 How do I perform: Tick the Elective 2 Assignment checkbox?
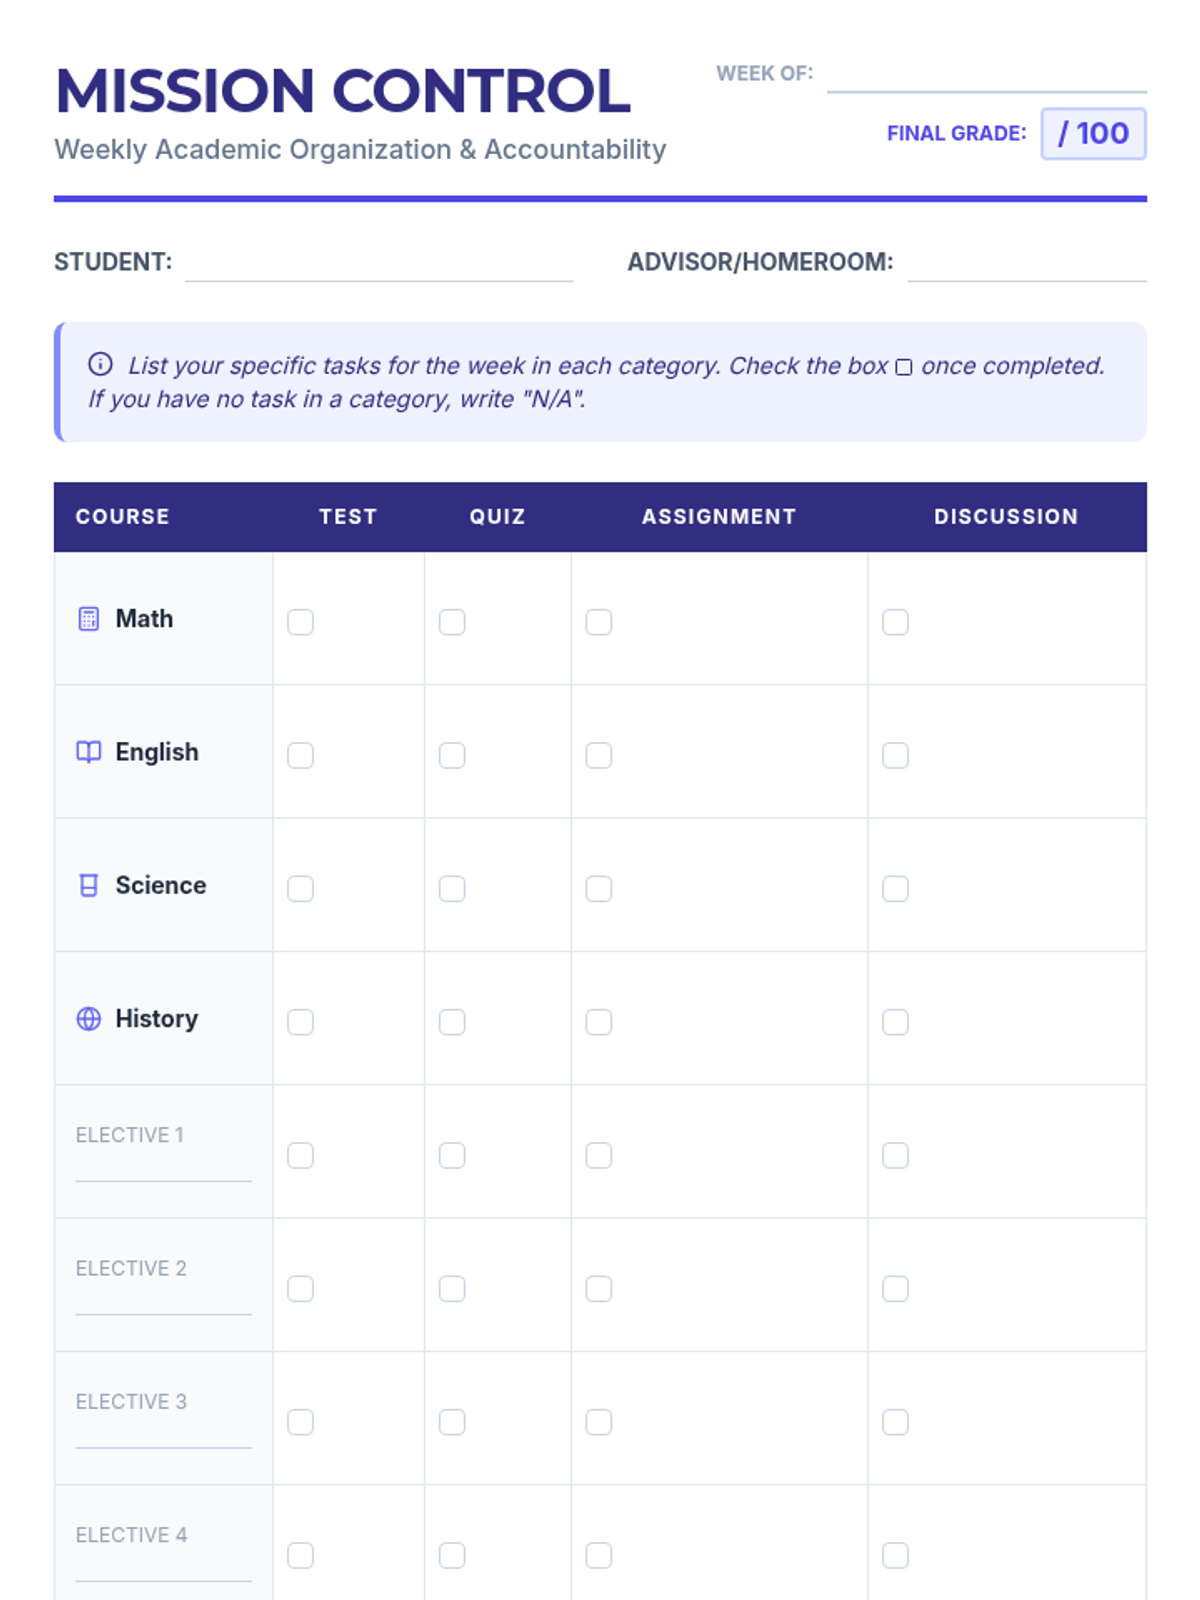[599, 1289]
